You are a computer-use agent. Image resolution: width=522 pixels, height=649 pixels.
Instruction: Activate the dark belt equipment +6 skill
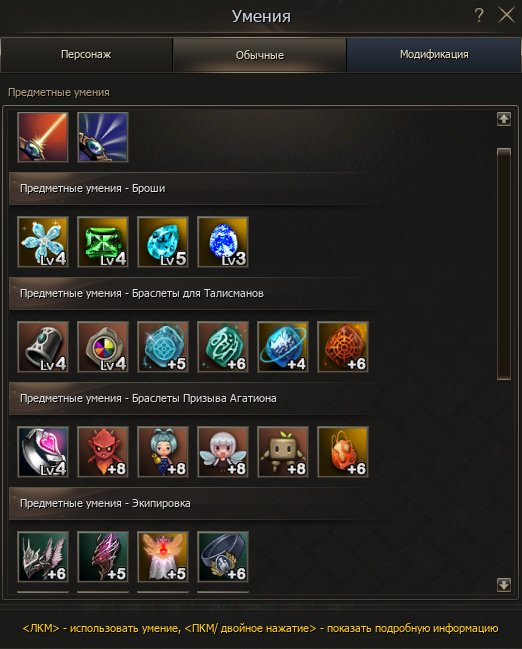223,557
